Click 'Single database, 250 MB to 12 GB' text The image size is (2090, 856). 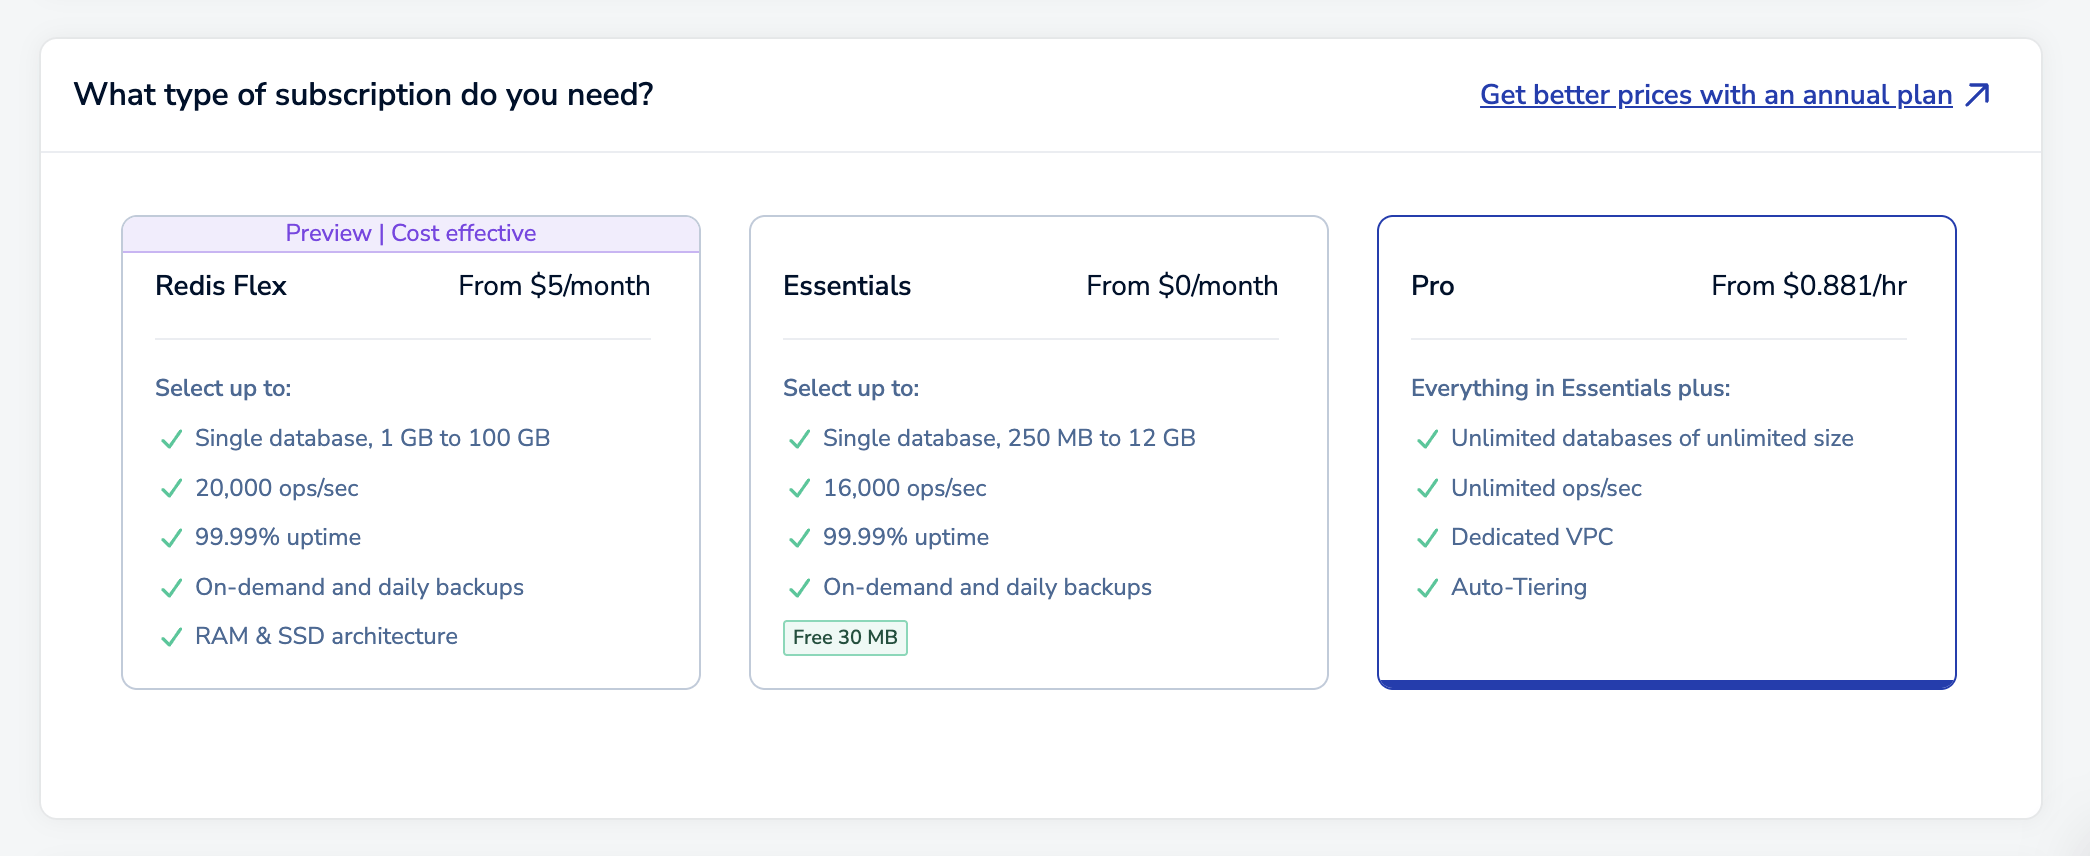pyautogui.click(x=1009, y=438)
